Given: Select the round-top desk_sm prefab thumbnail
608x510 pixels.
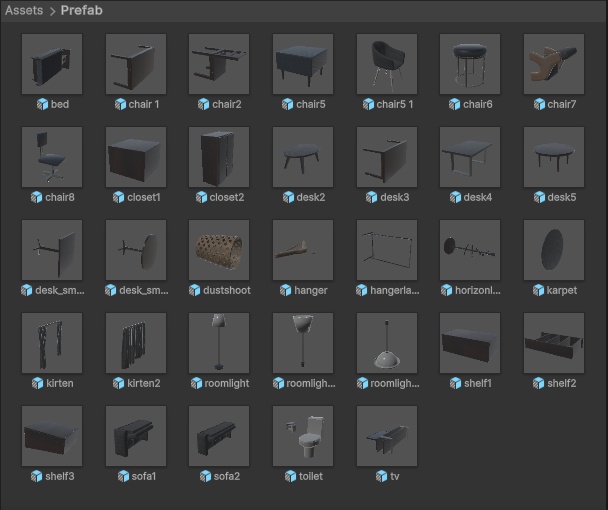Looking at the screenshot, I should pos(136,250).
